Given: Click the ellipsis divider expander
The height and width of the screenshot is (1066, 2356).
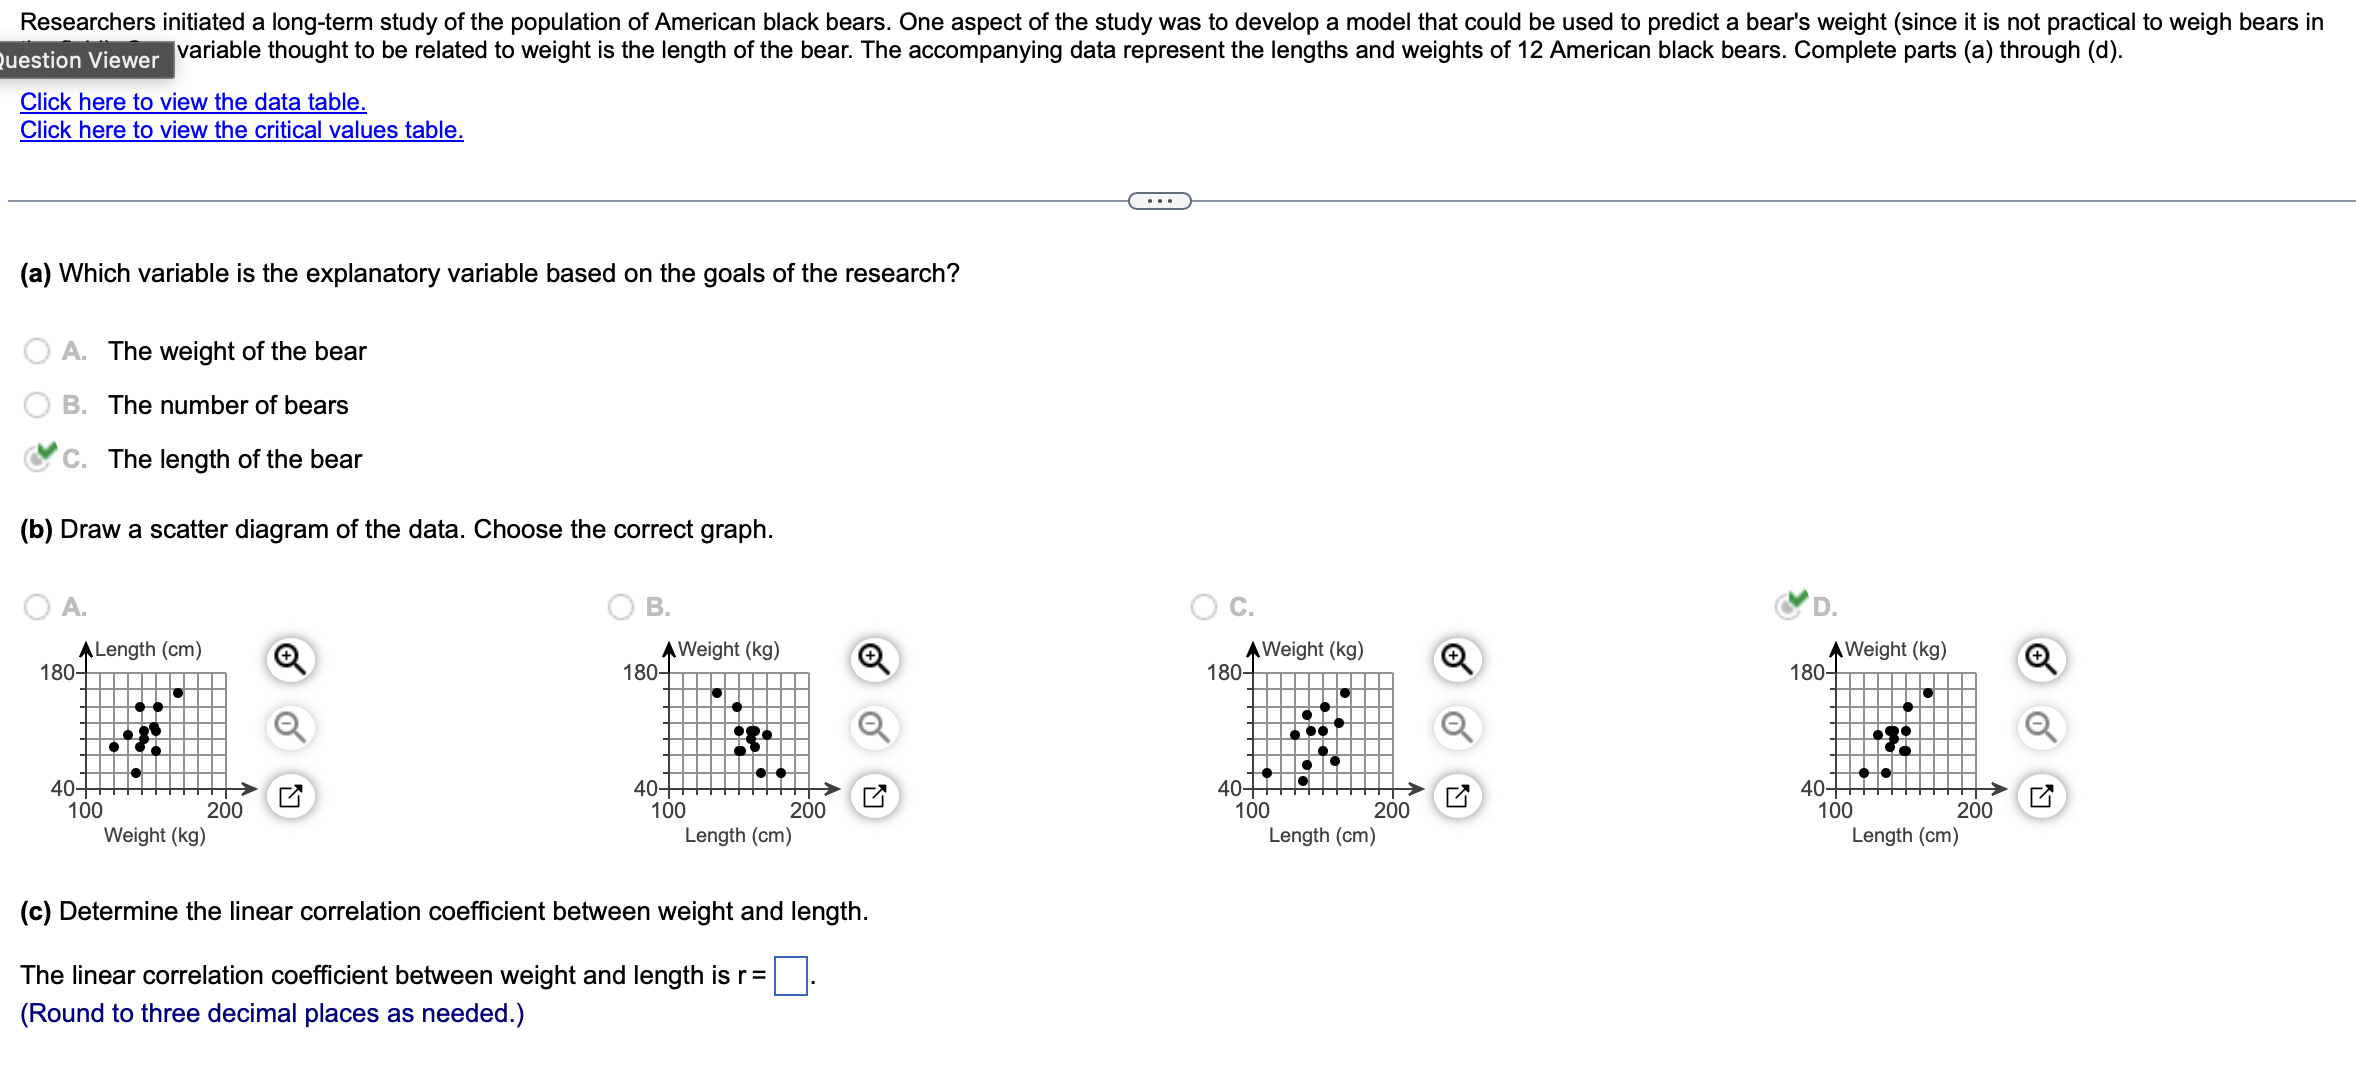Looking at the screenshot, I should (x=1159, y=200).
